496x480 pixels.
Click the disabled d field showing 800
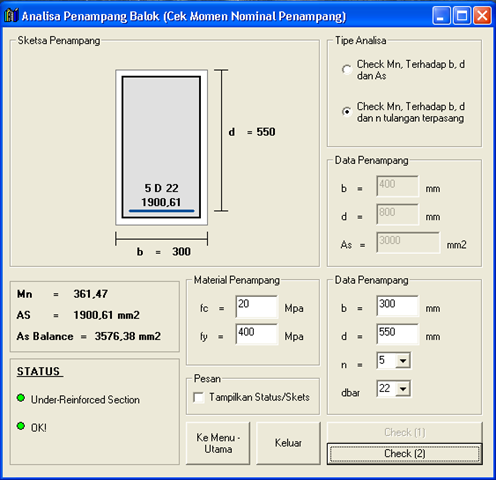[398, 215]
